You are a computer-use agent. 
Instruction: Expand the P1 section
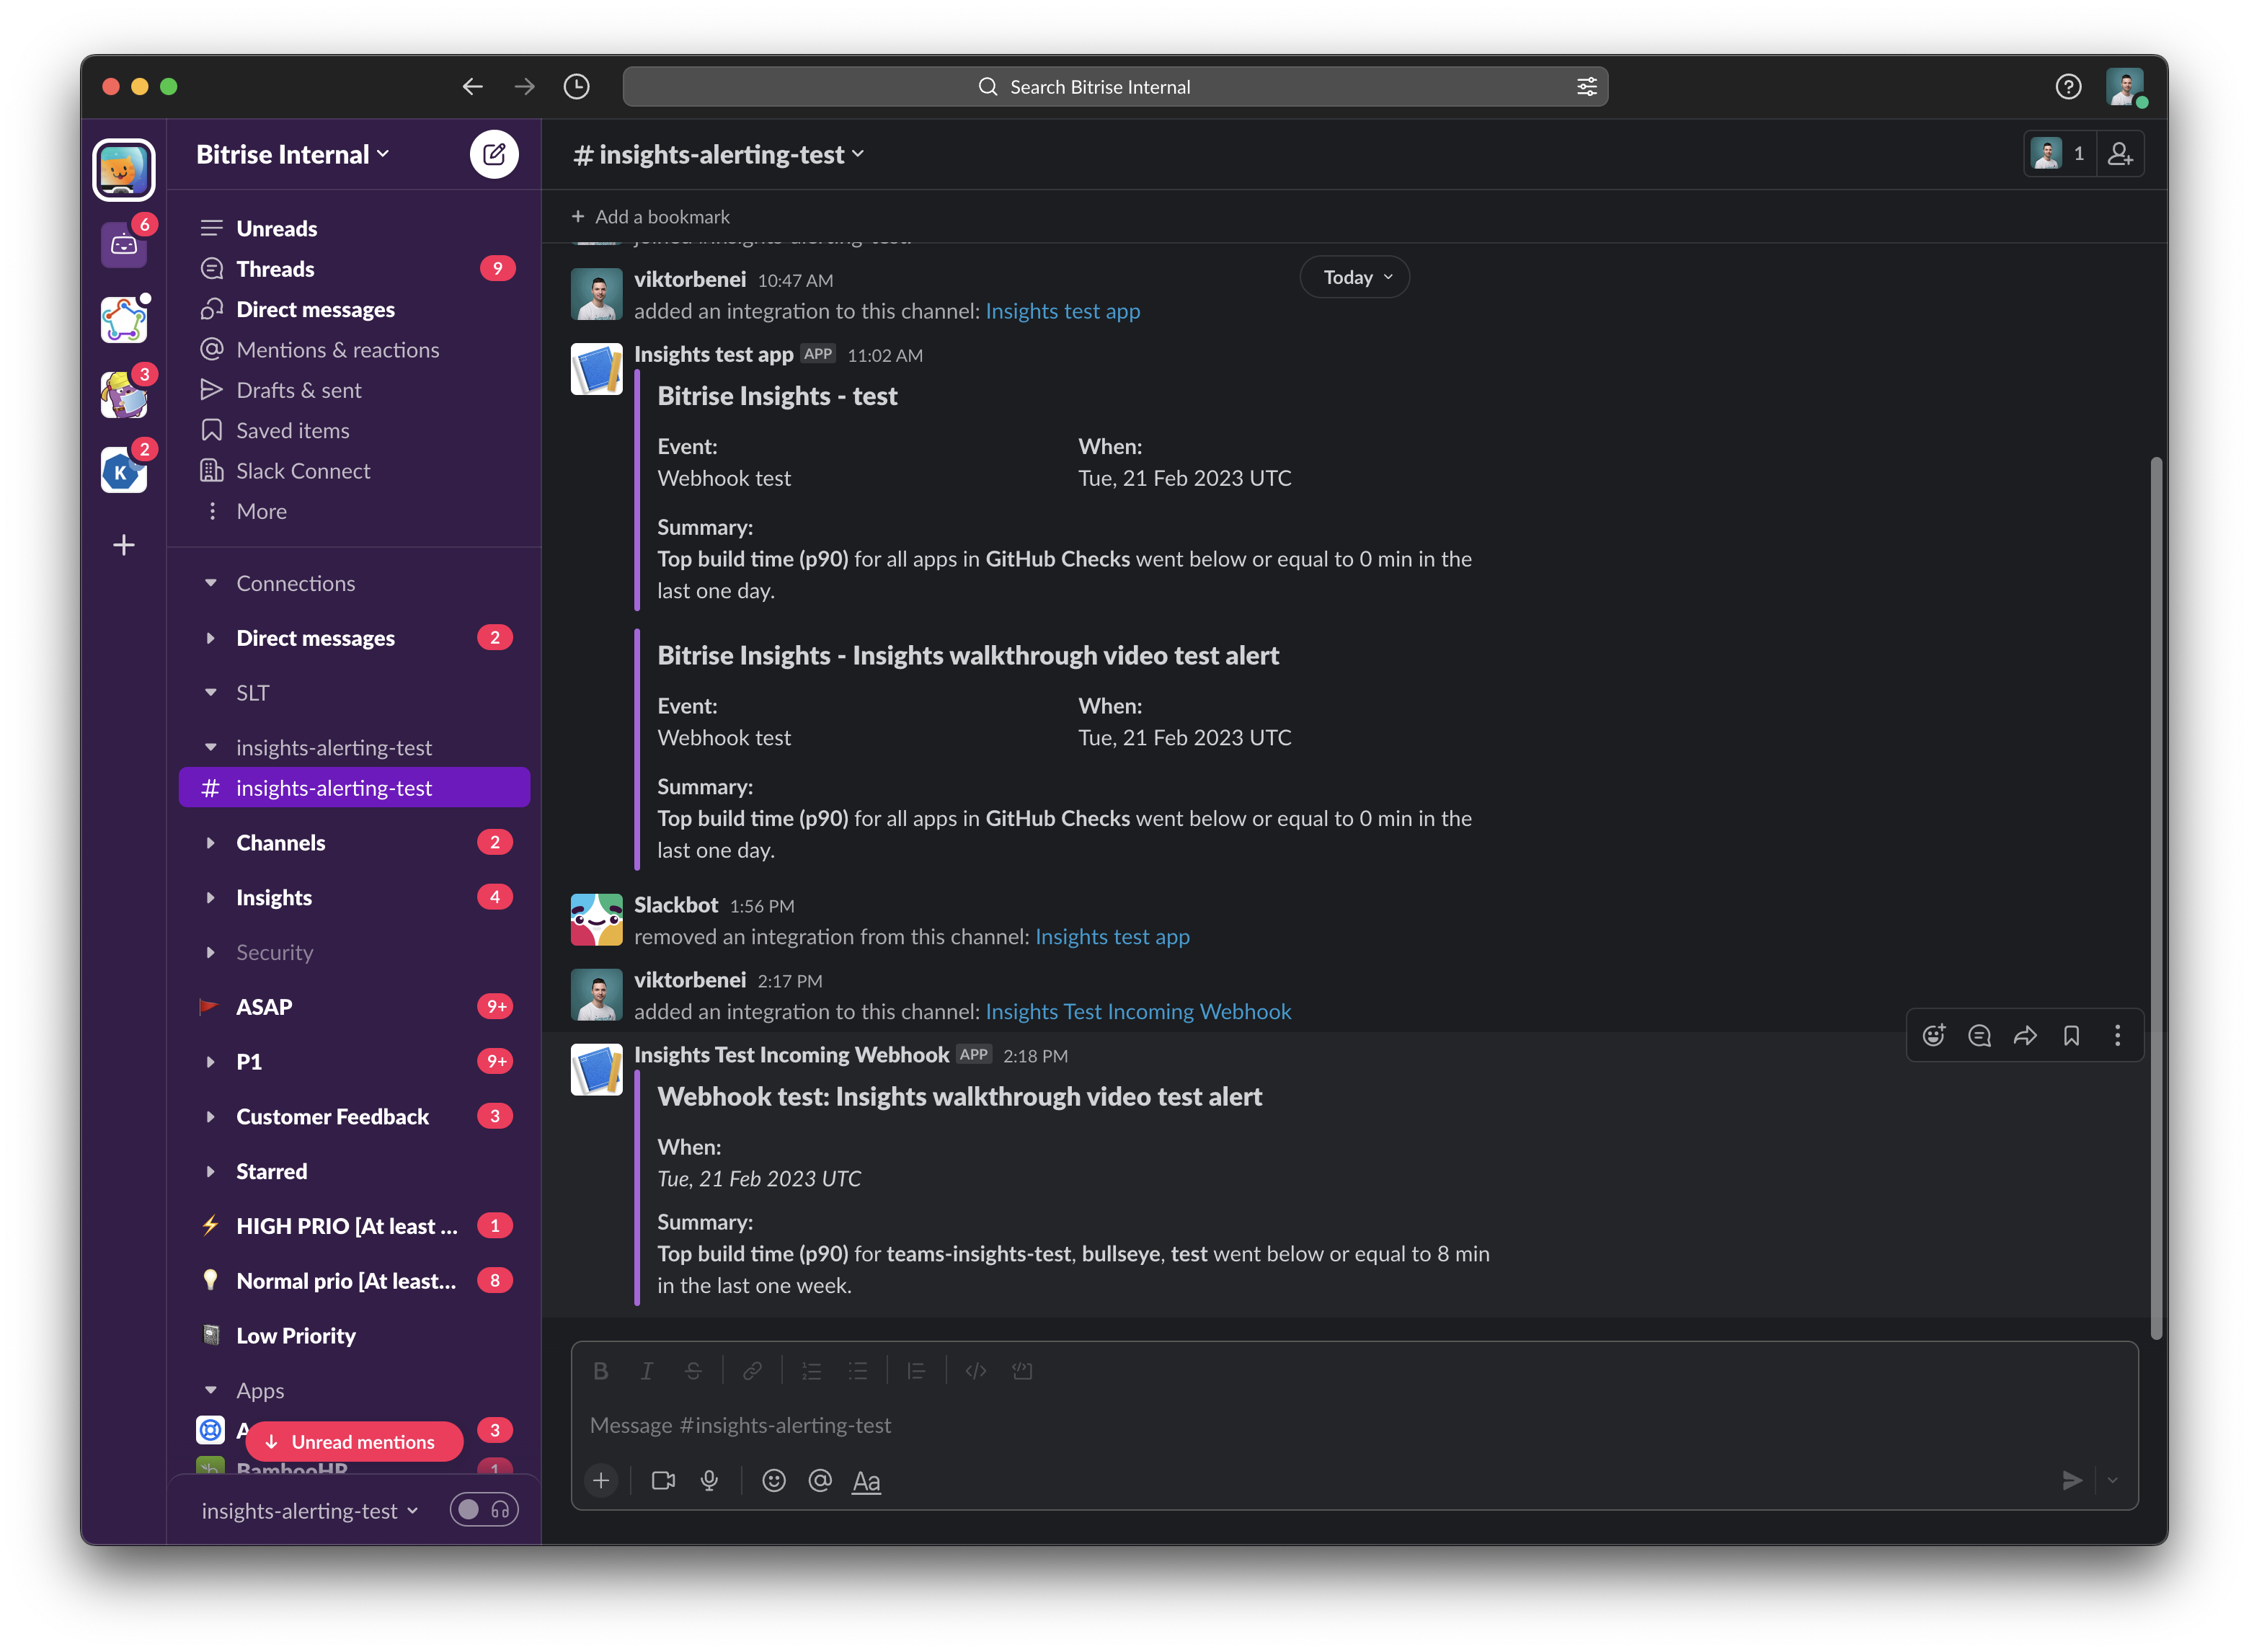210,1061
